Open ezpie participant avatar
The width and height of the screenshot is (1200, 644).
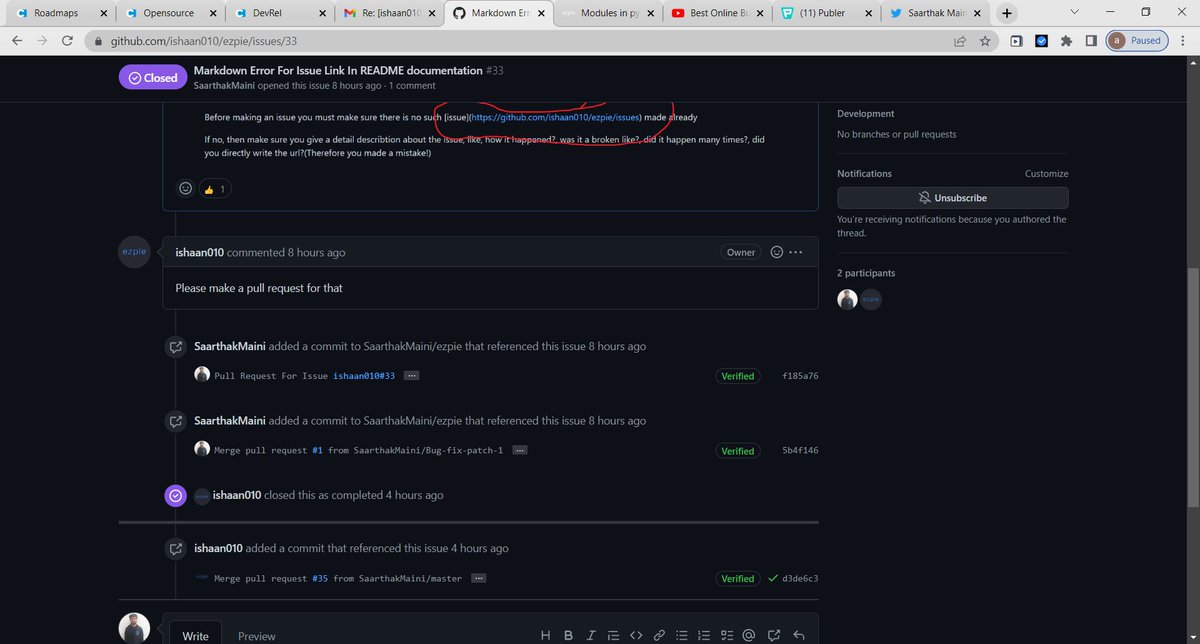pos(871,299)
